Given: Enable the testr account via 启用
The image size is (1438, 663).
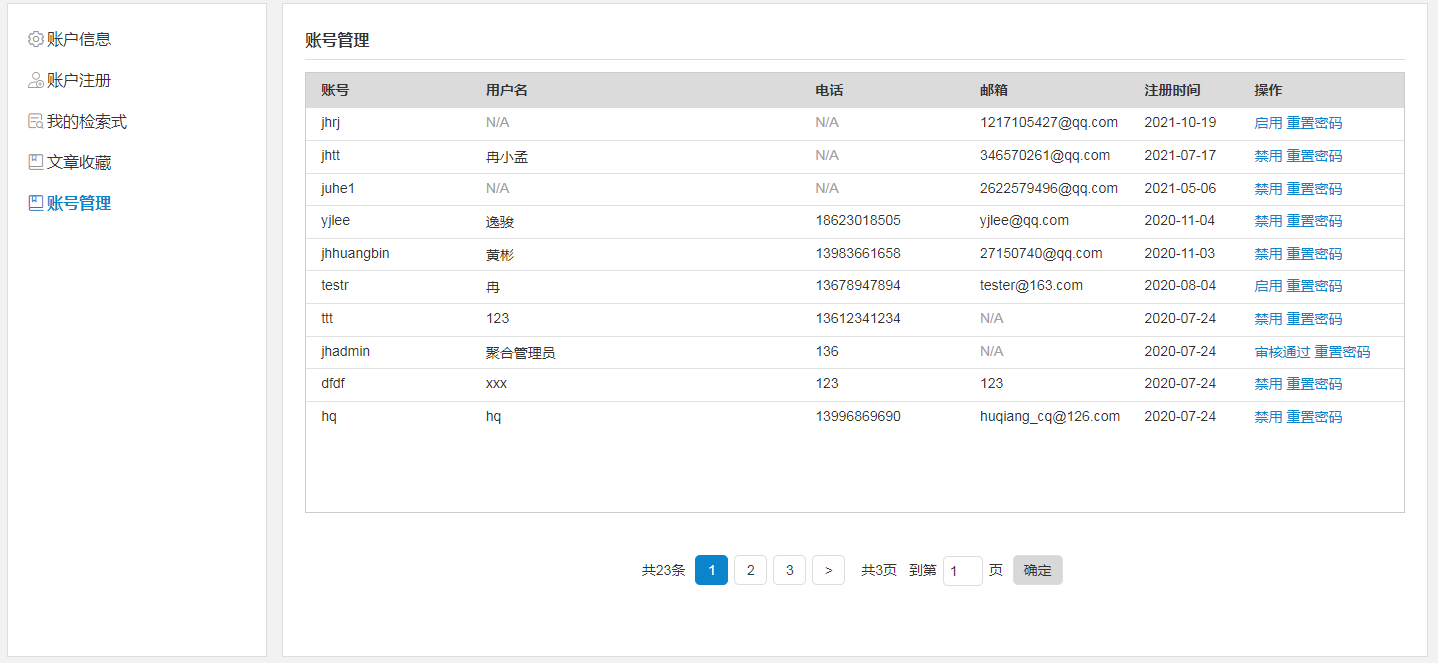Looking at the screenshot, I should (1267, 286).
